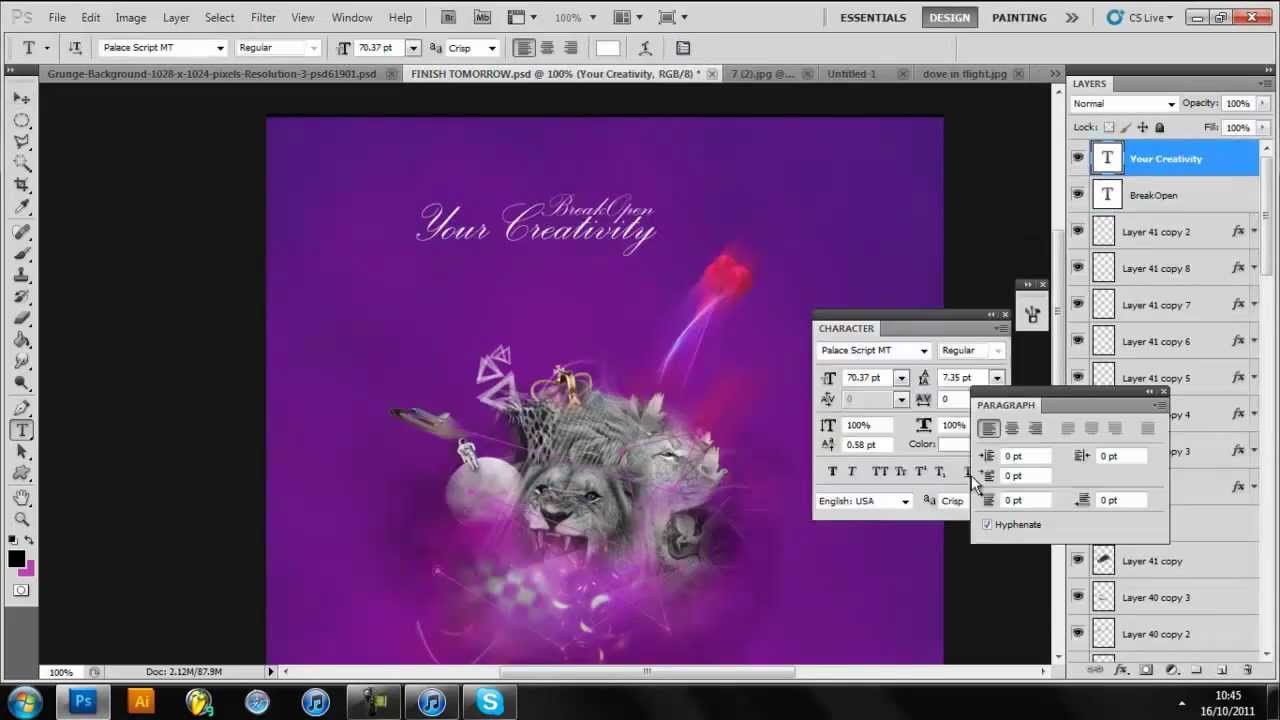The image size is (1280, 720).
Task: Select the Path Selection tool
Action: click(21, 453)
